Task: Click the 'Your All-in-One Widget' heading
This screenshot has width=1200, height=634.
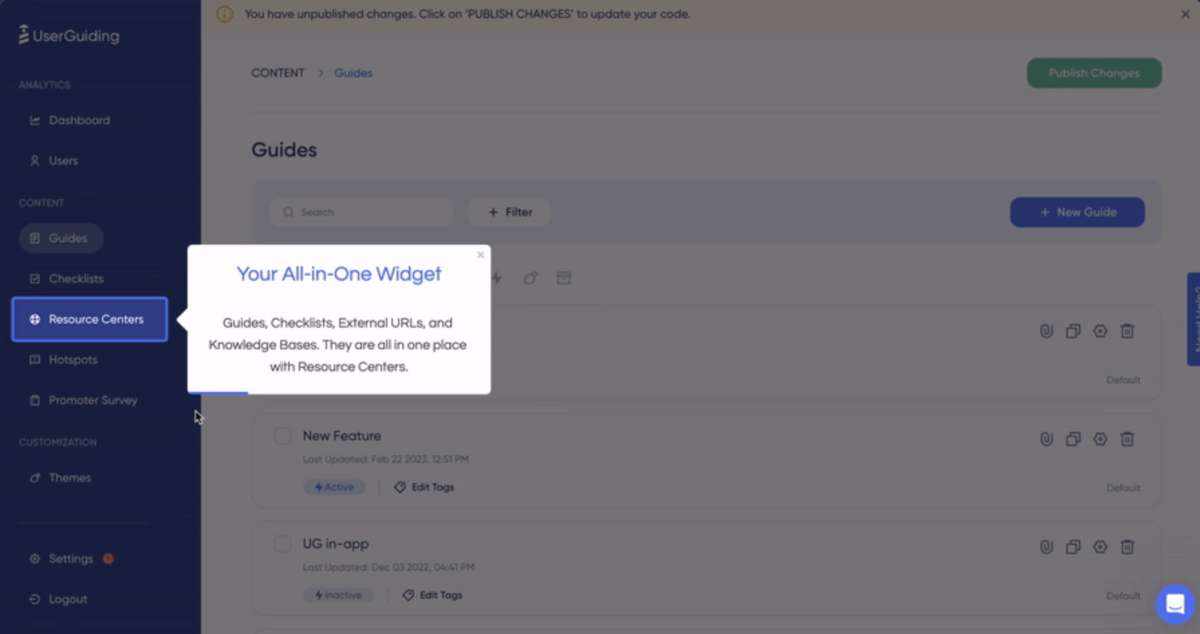Action: (x=339, y=274)
